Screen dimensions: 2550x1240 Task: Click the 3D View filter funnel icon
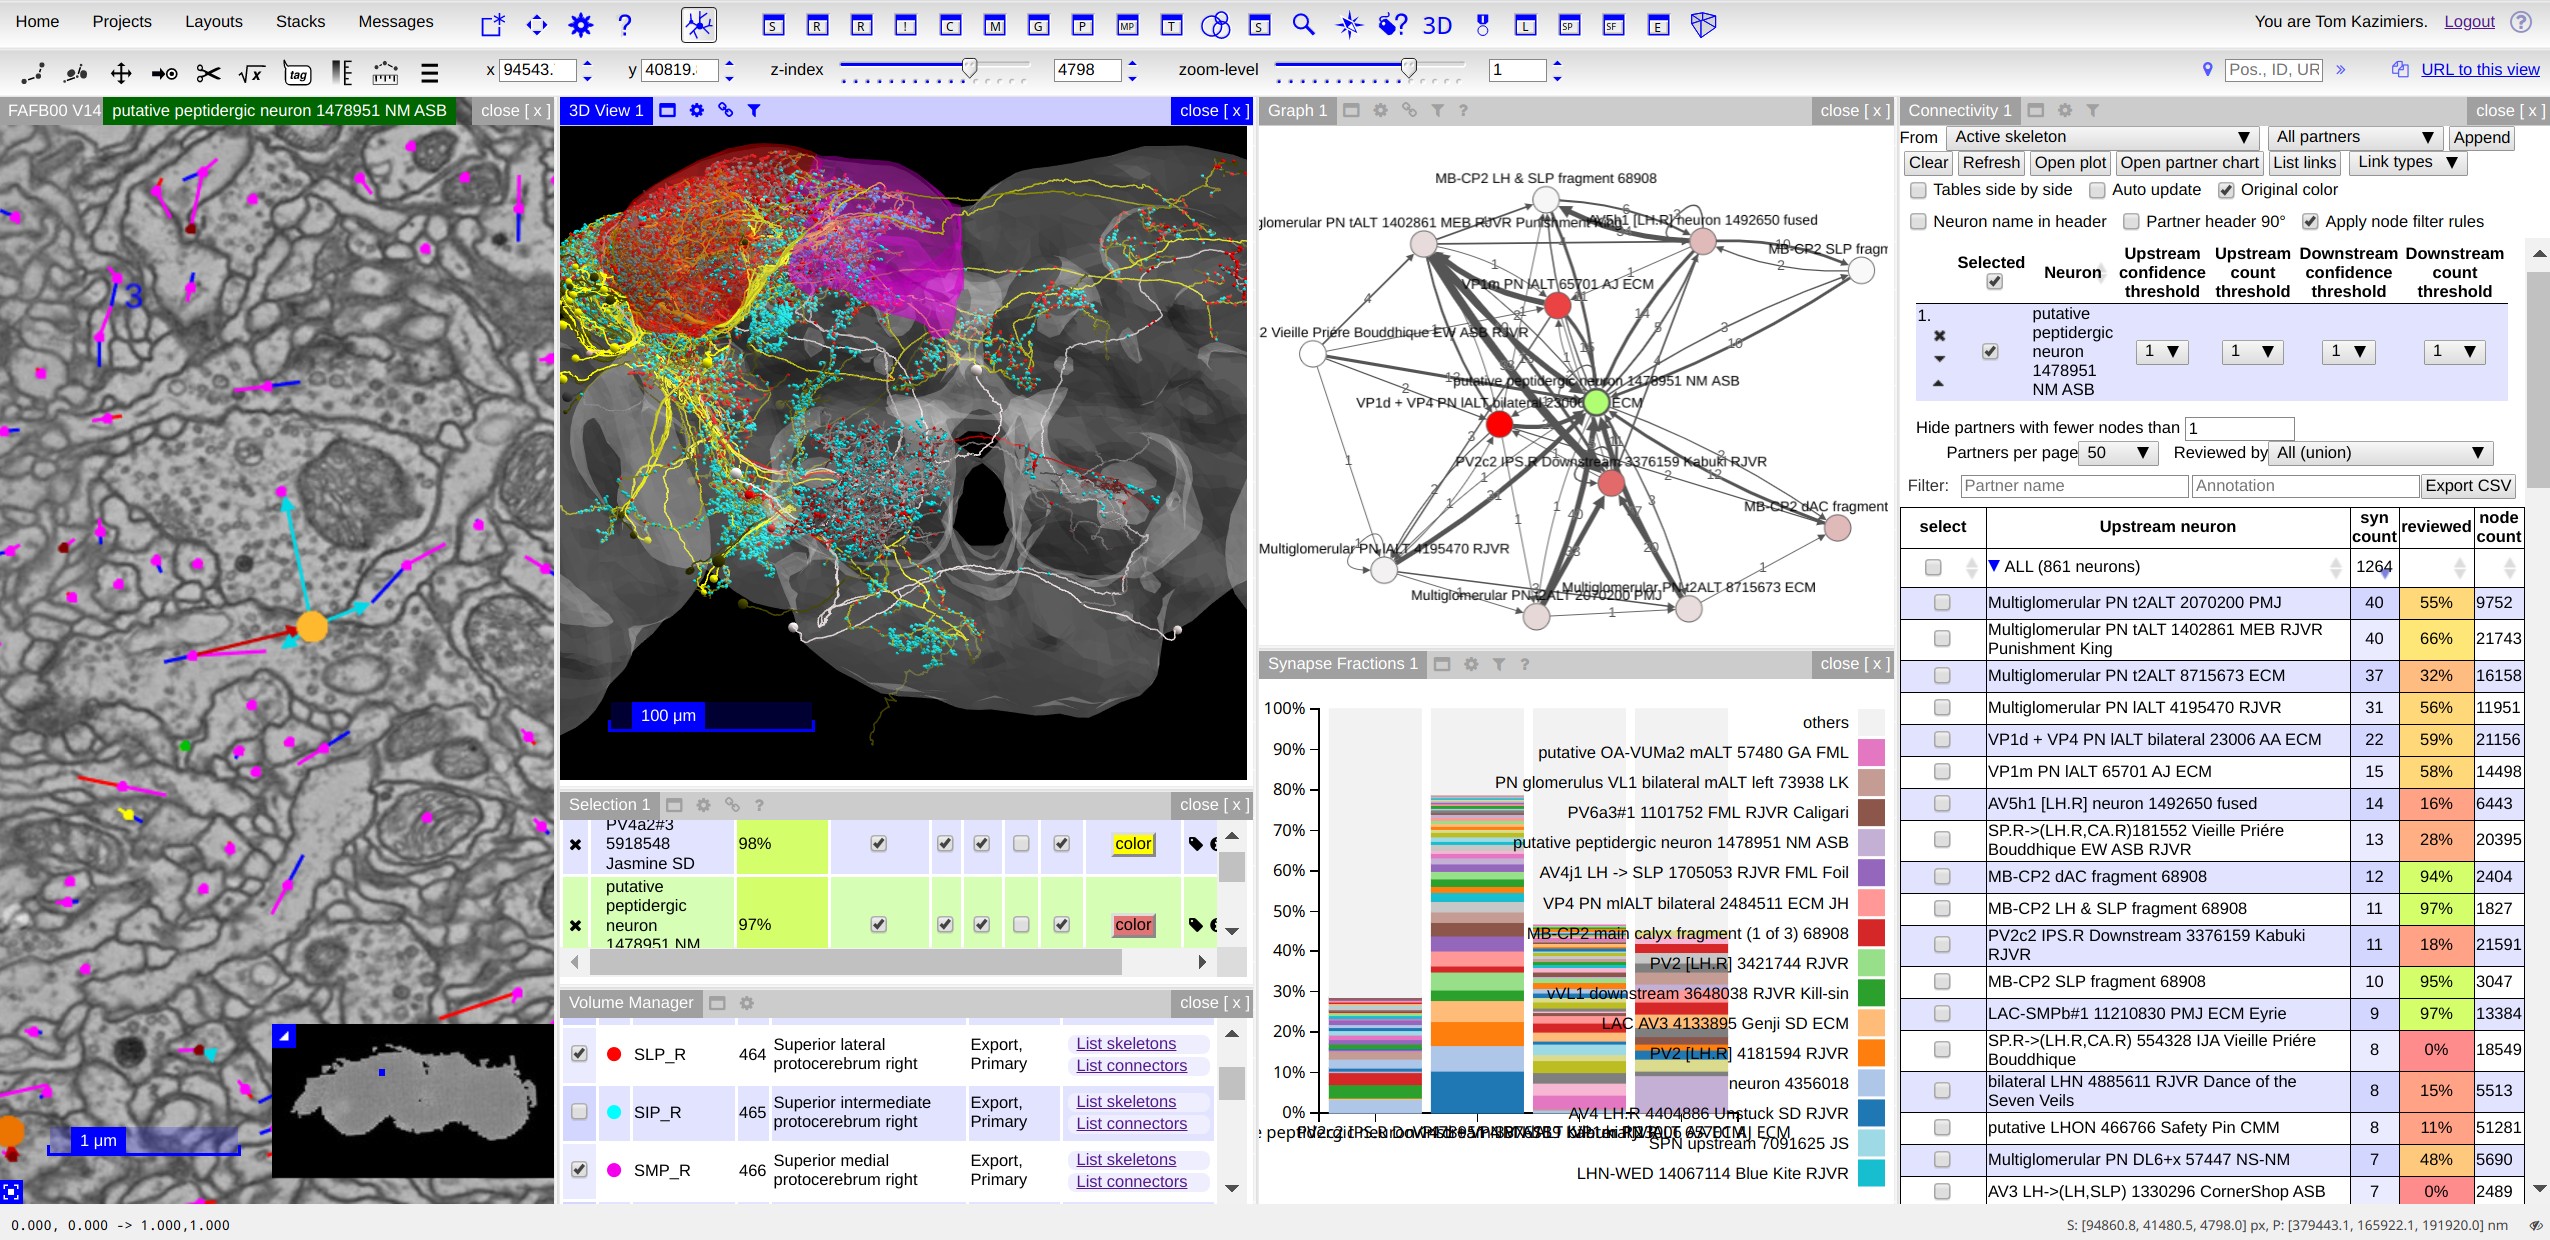[754, 111]
